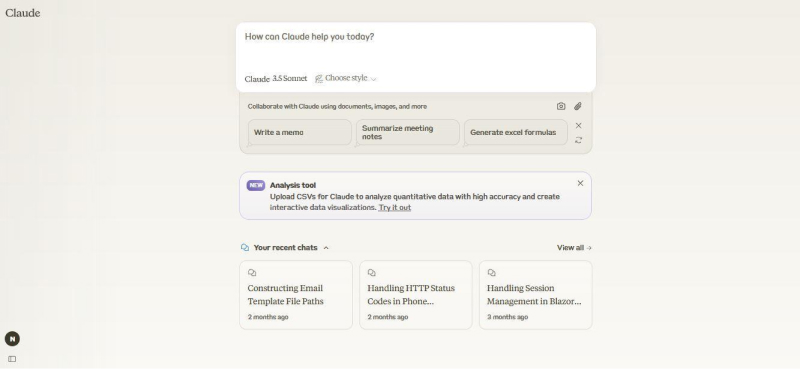Open the sidebar panel toggle icon
800x369 pixels.
[12, 359]
